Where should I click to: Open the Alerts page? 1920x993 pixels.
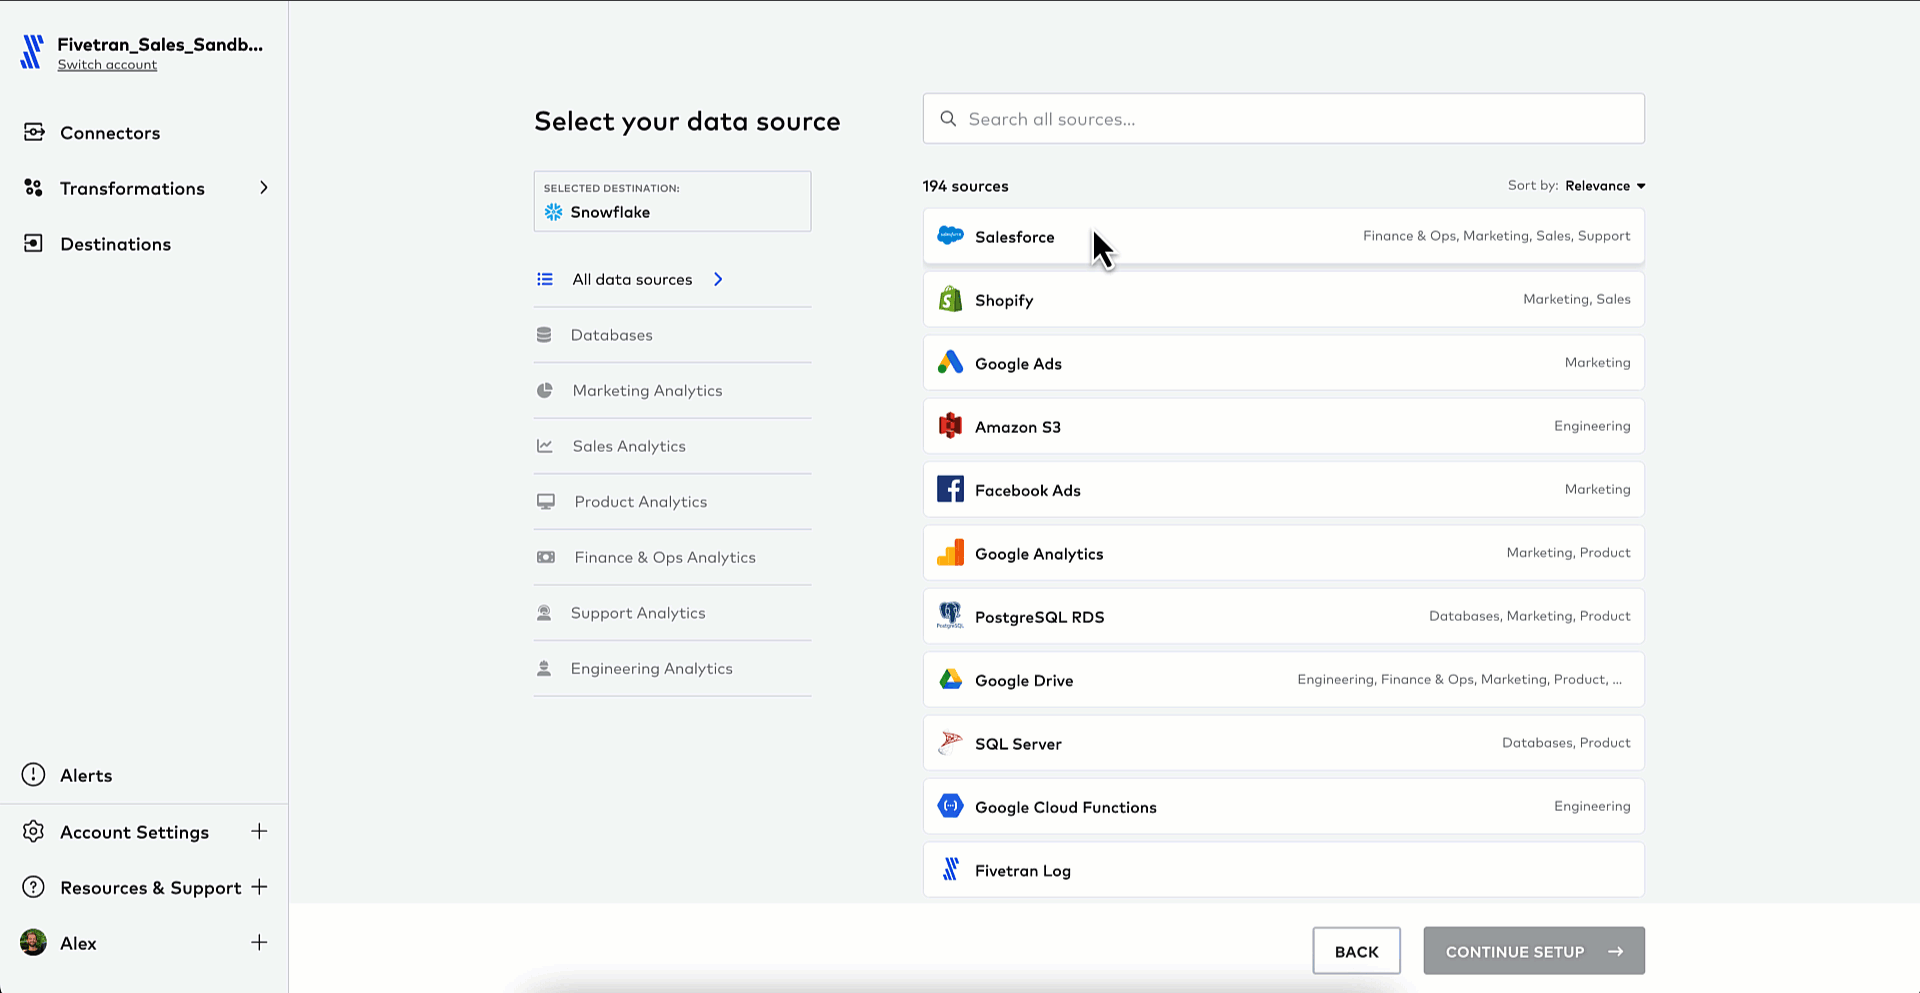coord(86,775)
